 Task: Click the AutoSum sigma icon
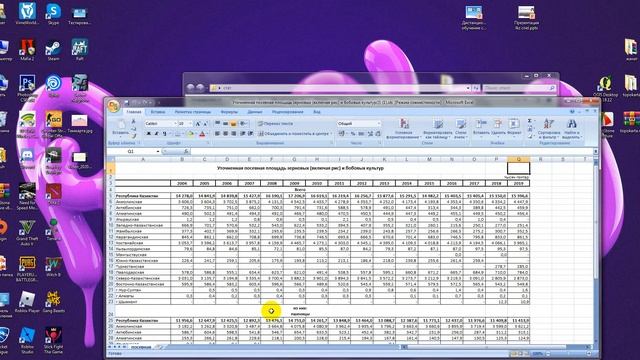(x=530, y=121)
